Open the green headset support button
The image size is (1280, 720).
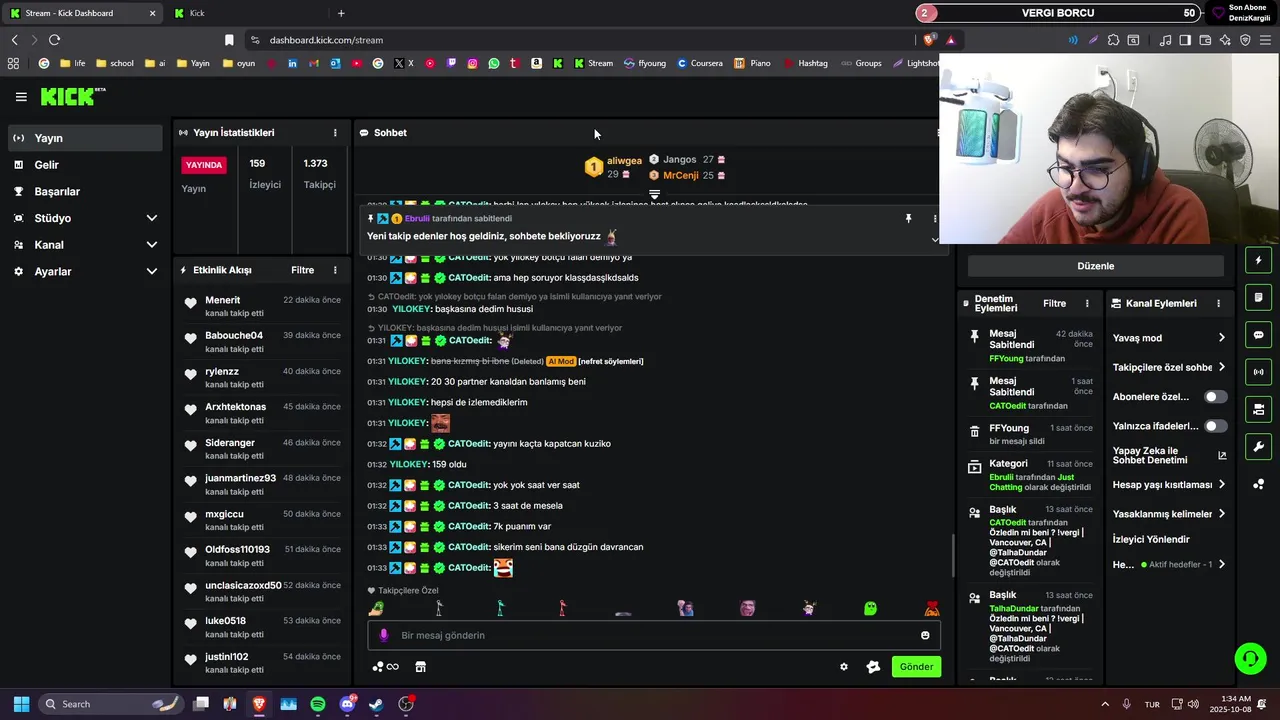1250,658
